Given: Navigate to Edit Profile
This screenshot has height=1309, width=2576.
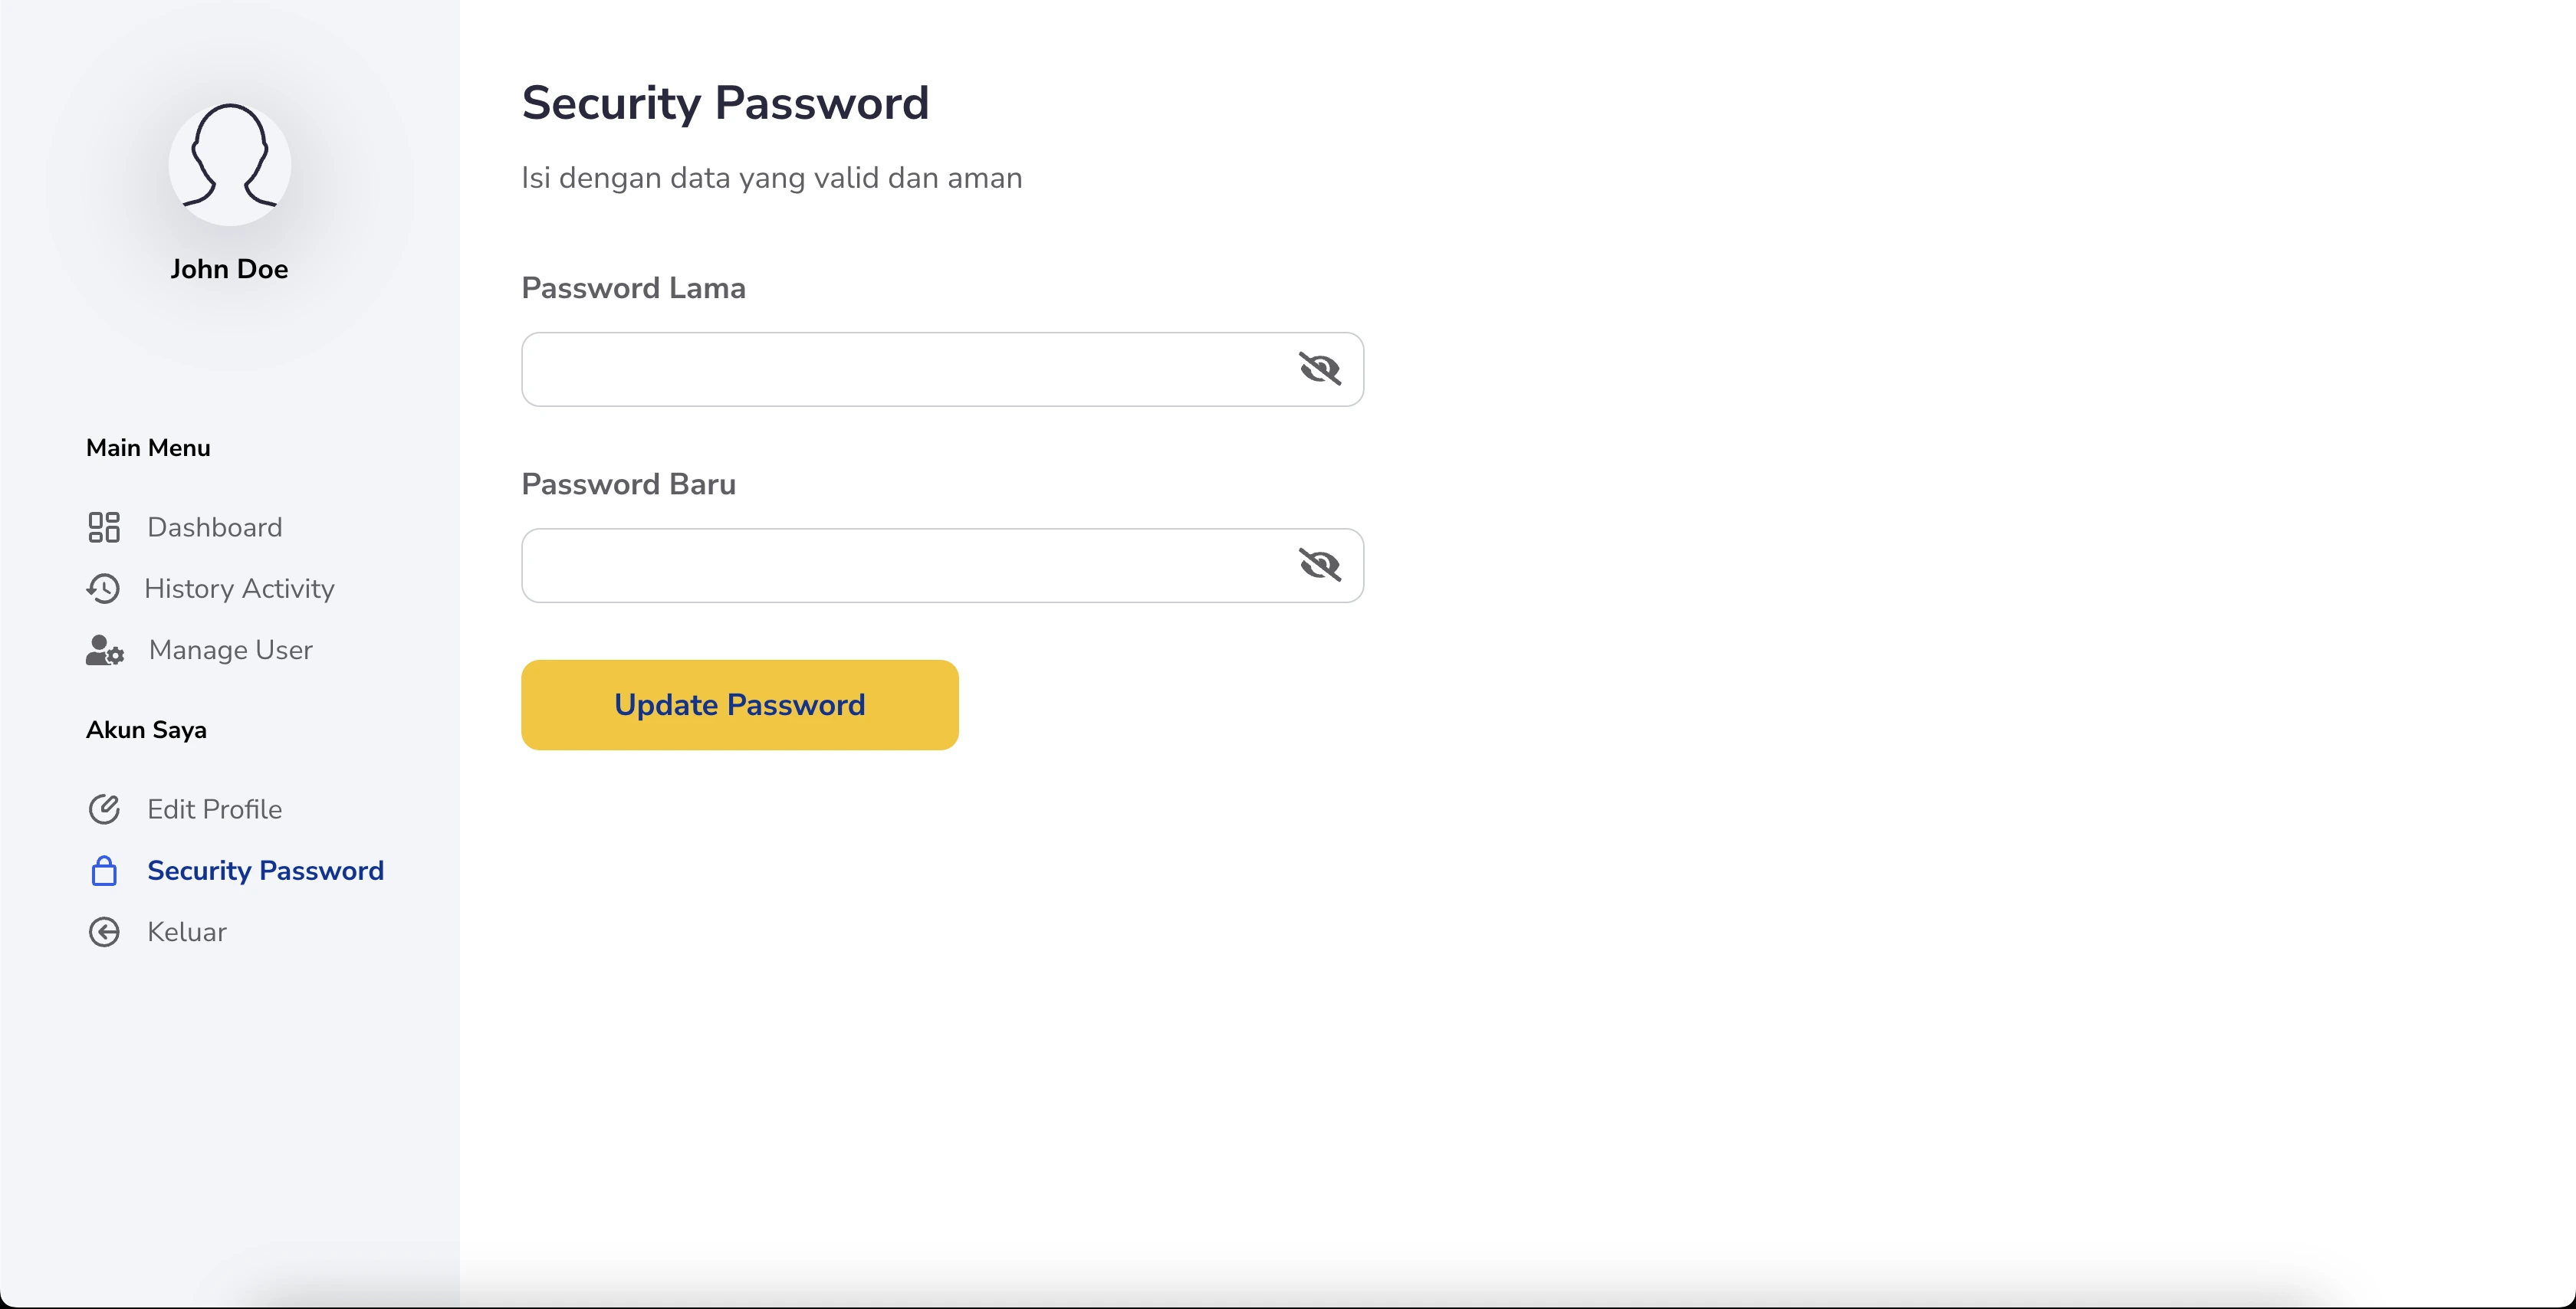Looking at the screenshot, I should (214, 809).
